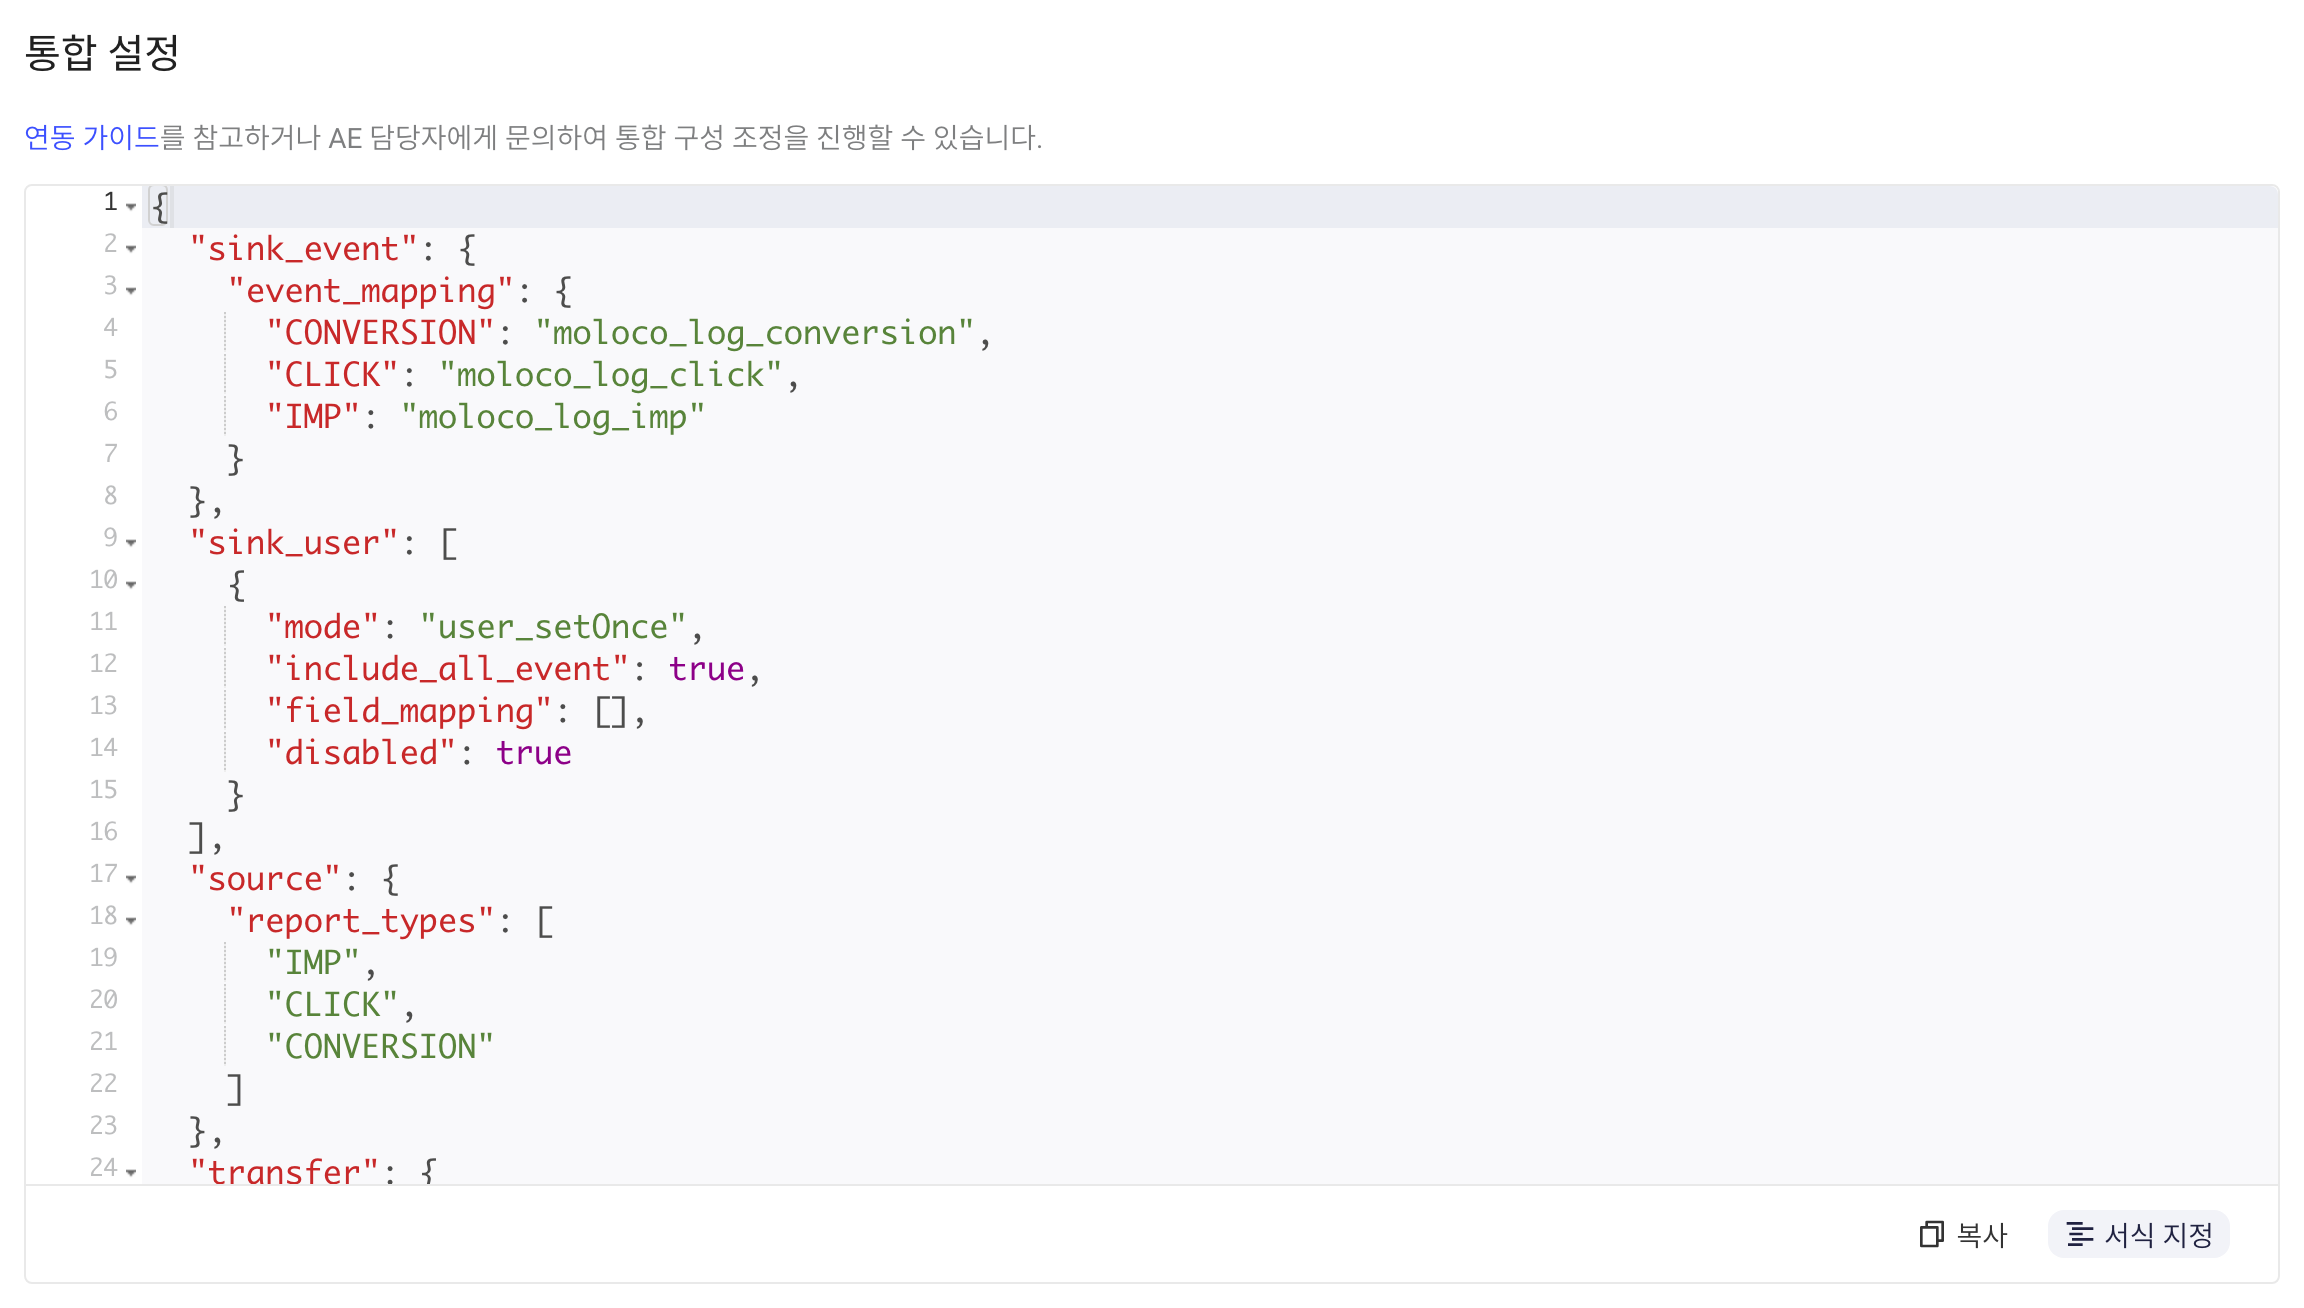
Task: Click "IMP" string on line 19
Action: (313, 963)
